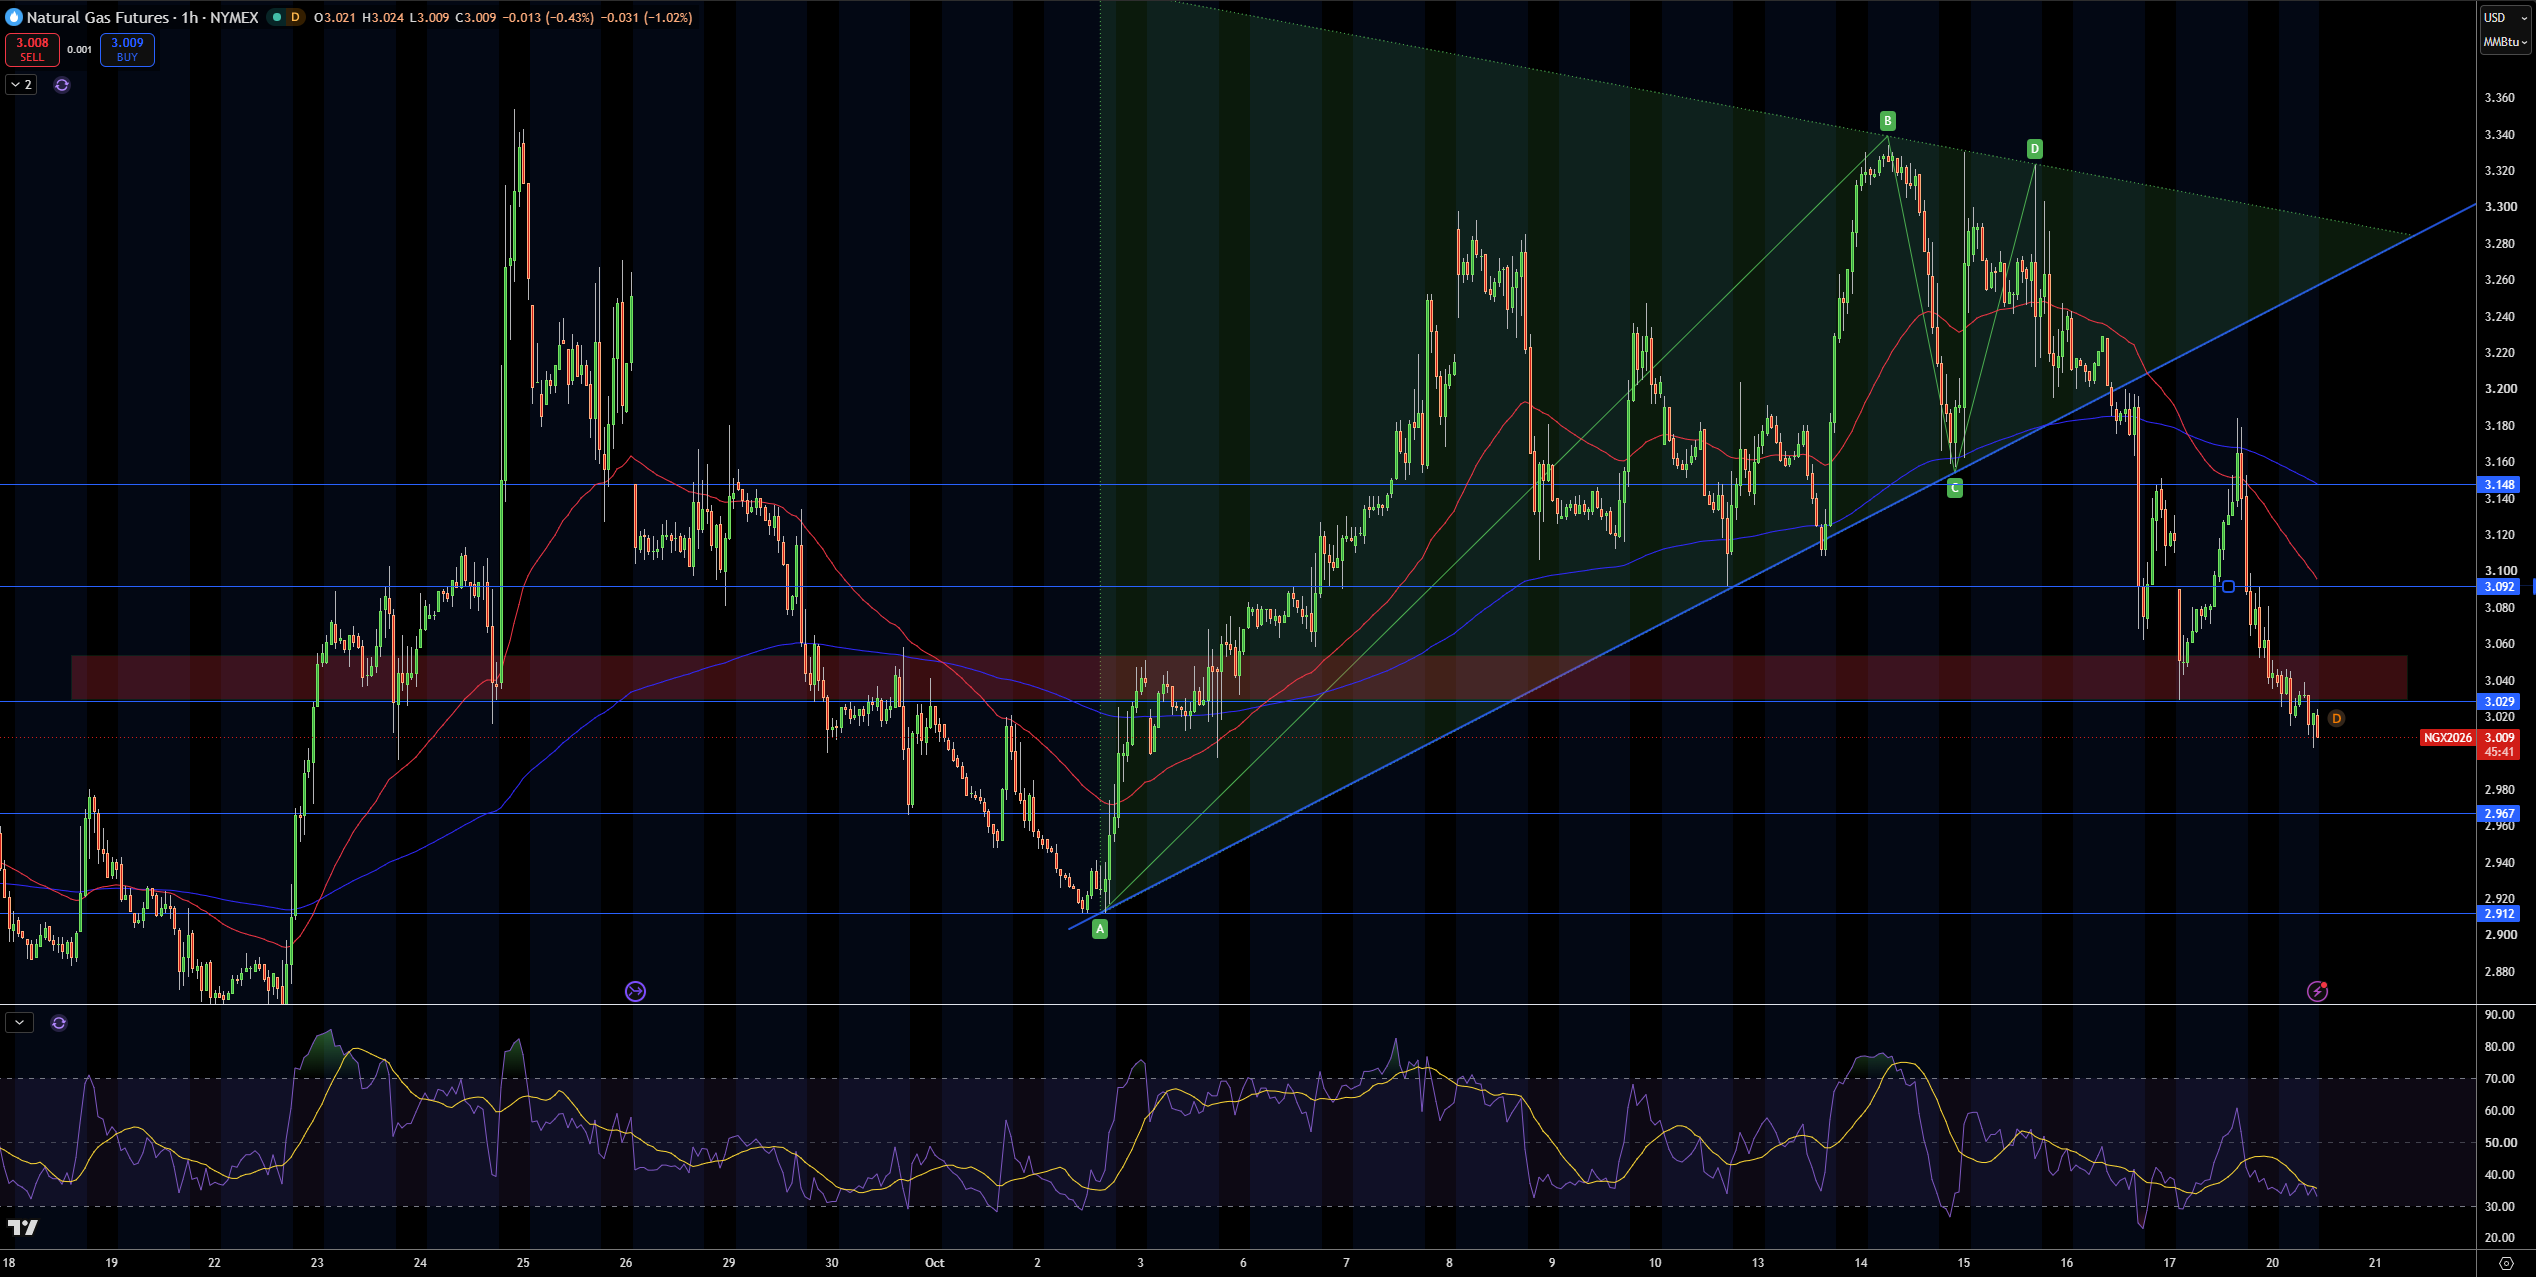Click the −0.013 (−0.43%) change value

[547, 17]
